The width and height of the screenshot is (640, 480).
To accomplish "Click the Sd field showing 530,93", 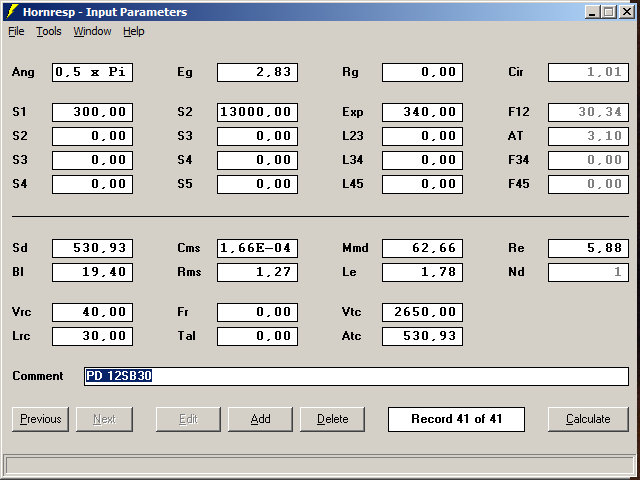I will pyautogui.click(x=92, y=248).
